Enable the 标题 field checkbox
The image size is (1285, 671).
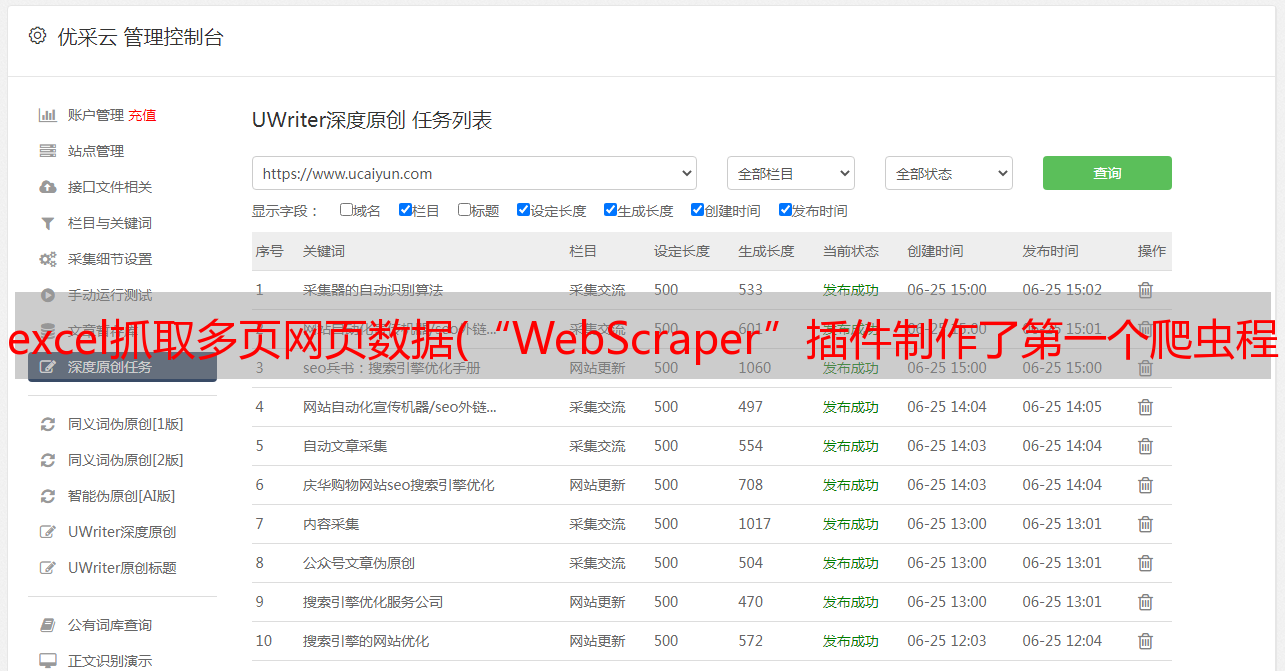[464, 210]
